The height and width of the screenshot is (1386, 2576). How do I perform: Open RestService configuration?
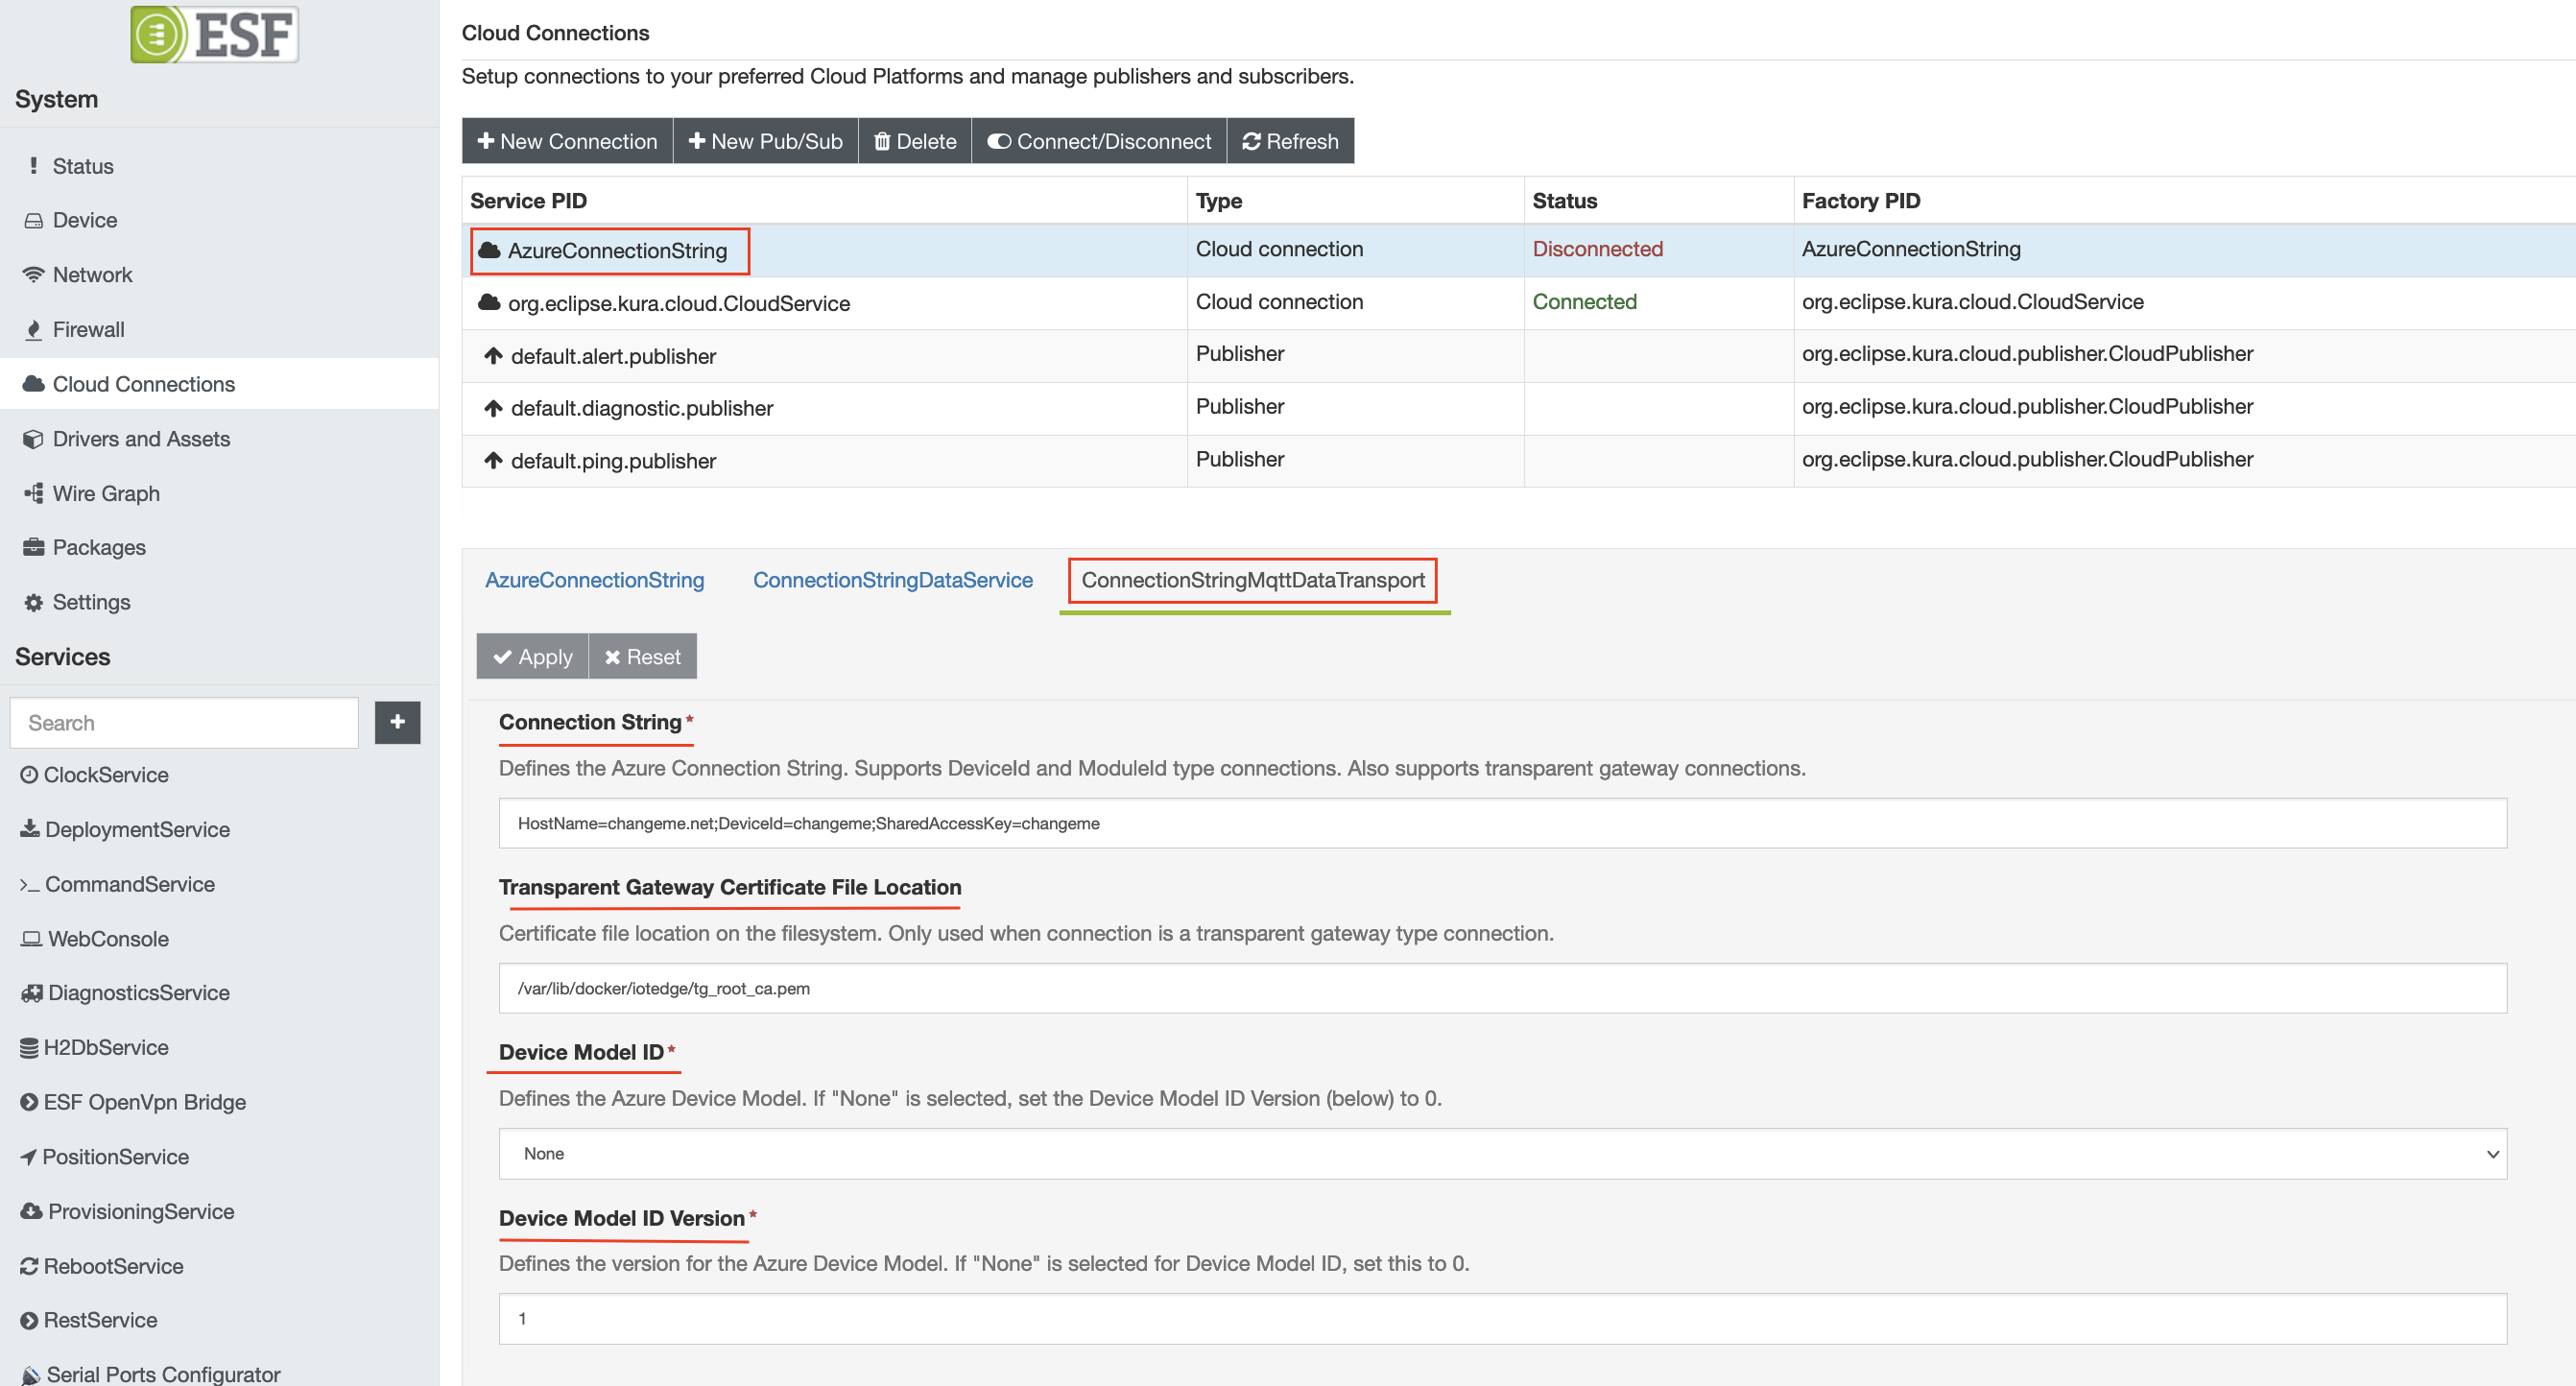100,1320
